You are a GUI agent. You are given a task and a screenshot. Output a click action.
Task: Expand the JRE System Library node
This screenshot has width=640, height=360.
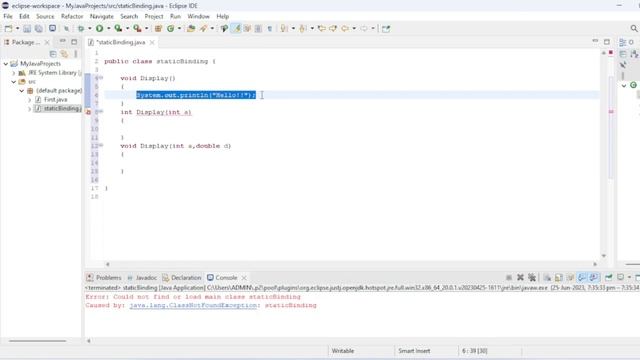(x=14, y=73)
